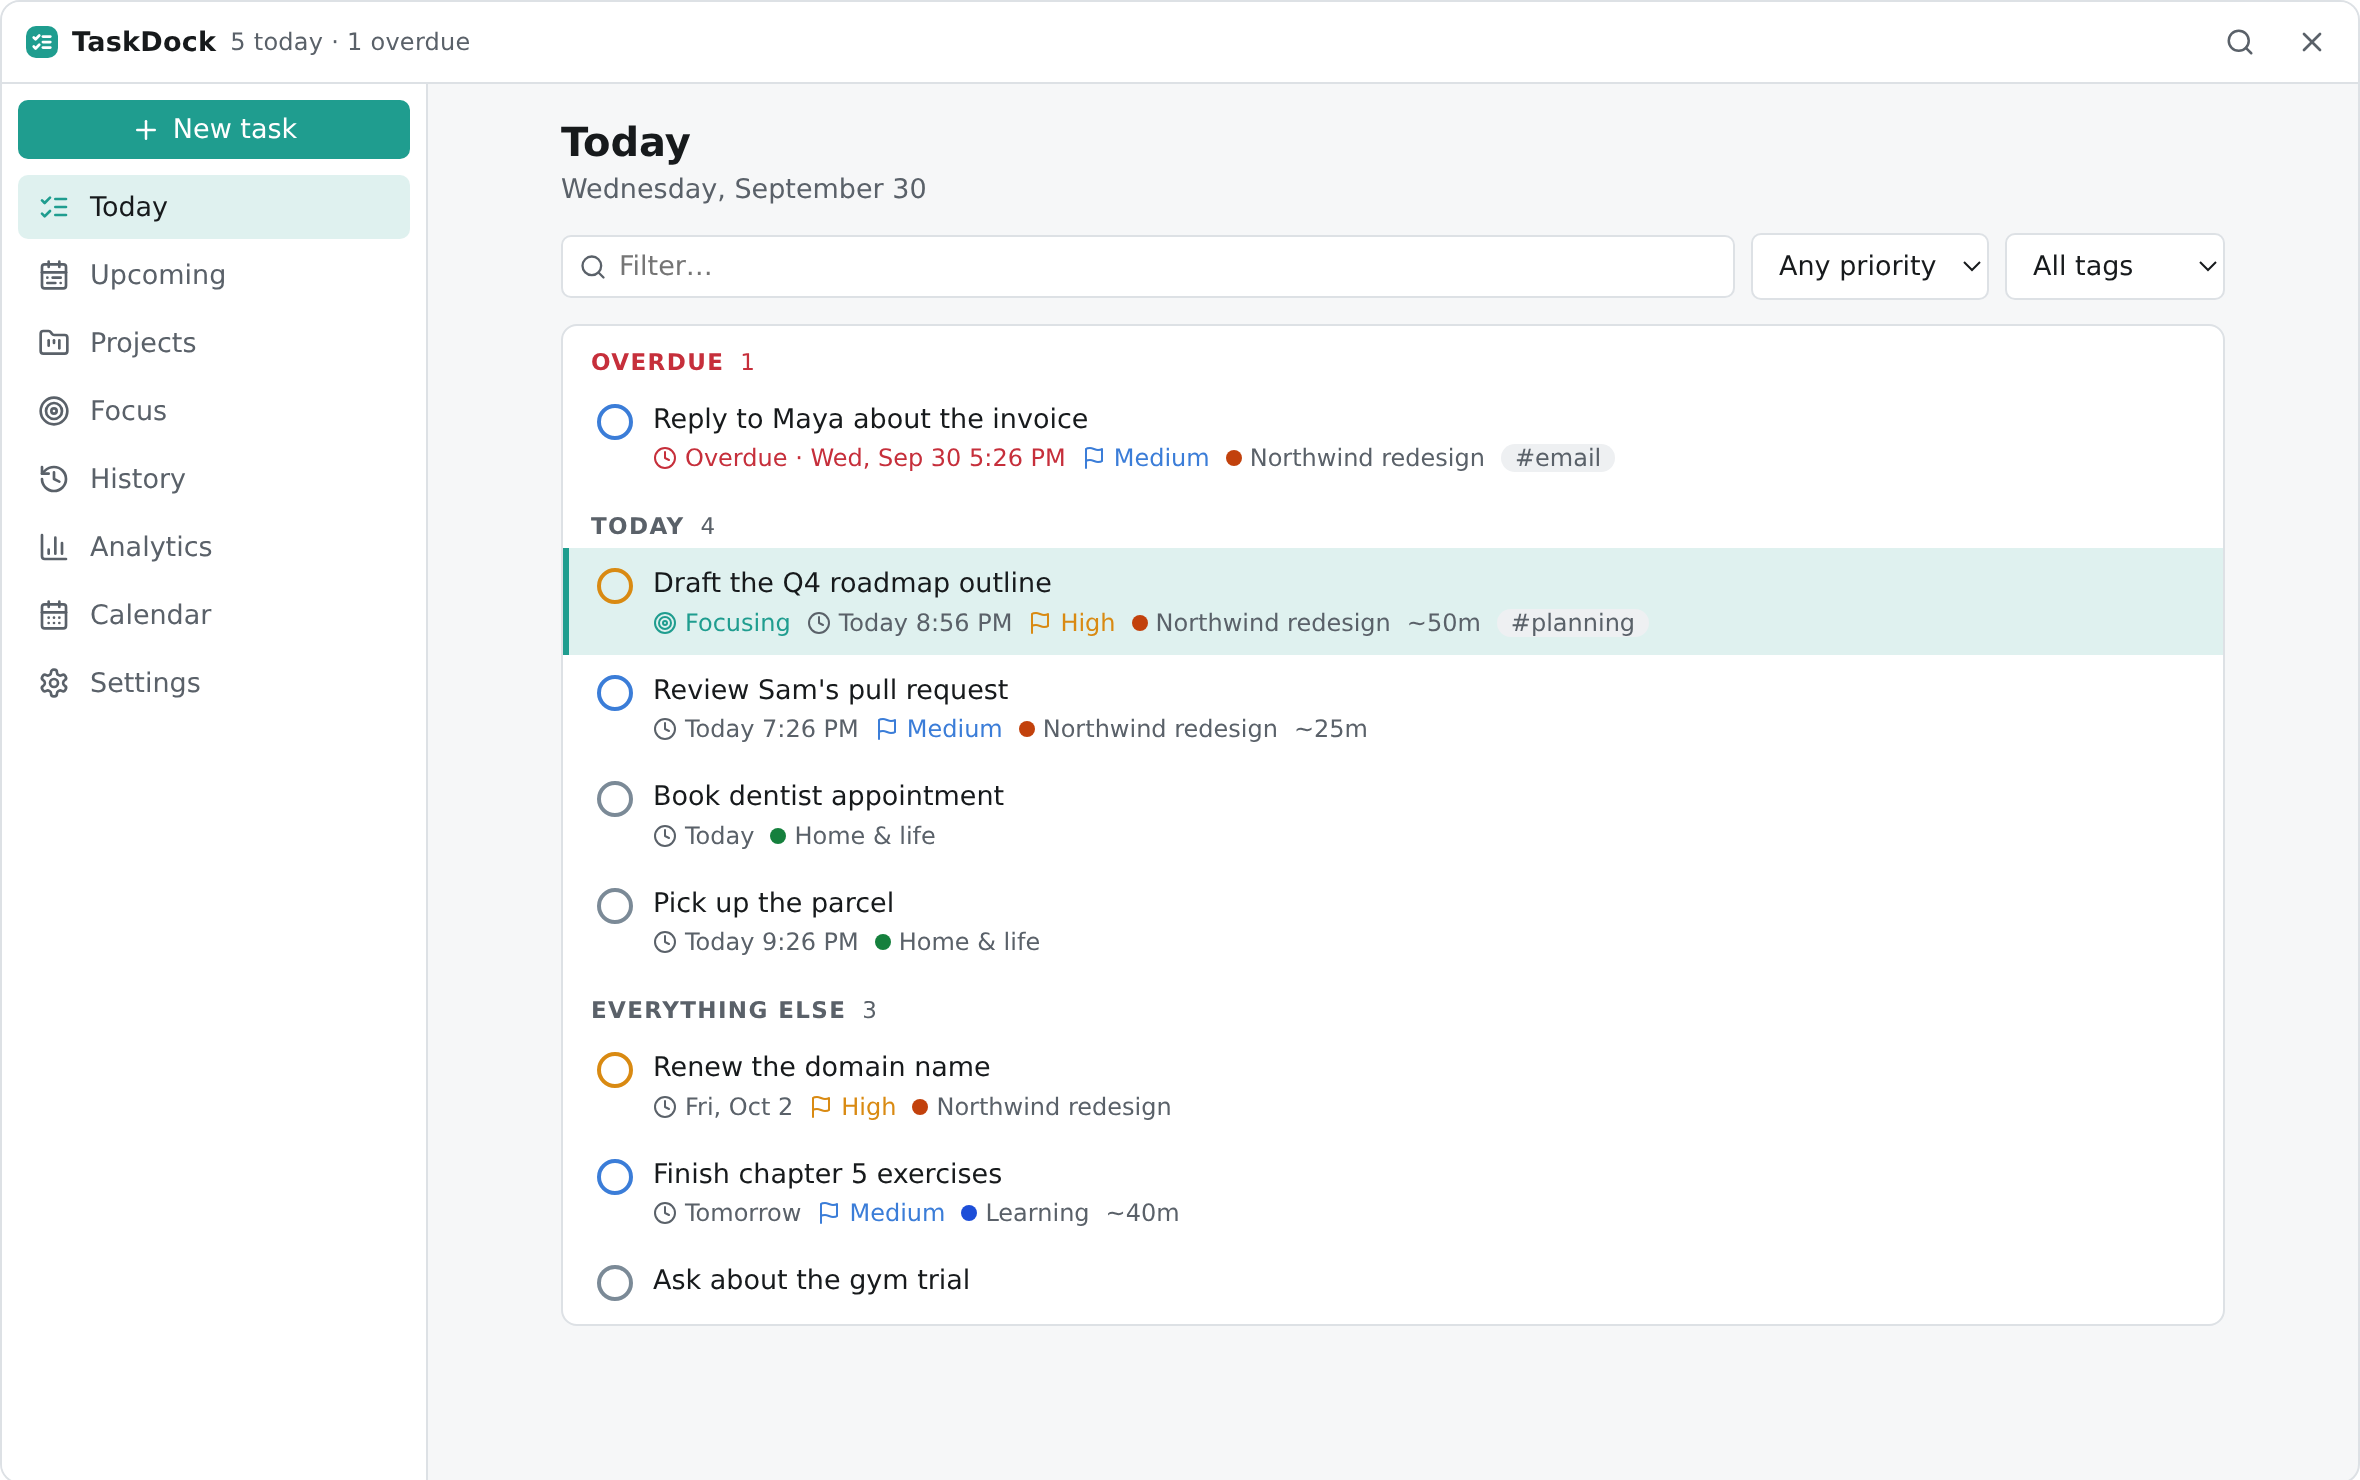
Task: Click the search icon in the title bar
Action: point(2240,42)
